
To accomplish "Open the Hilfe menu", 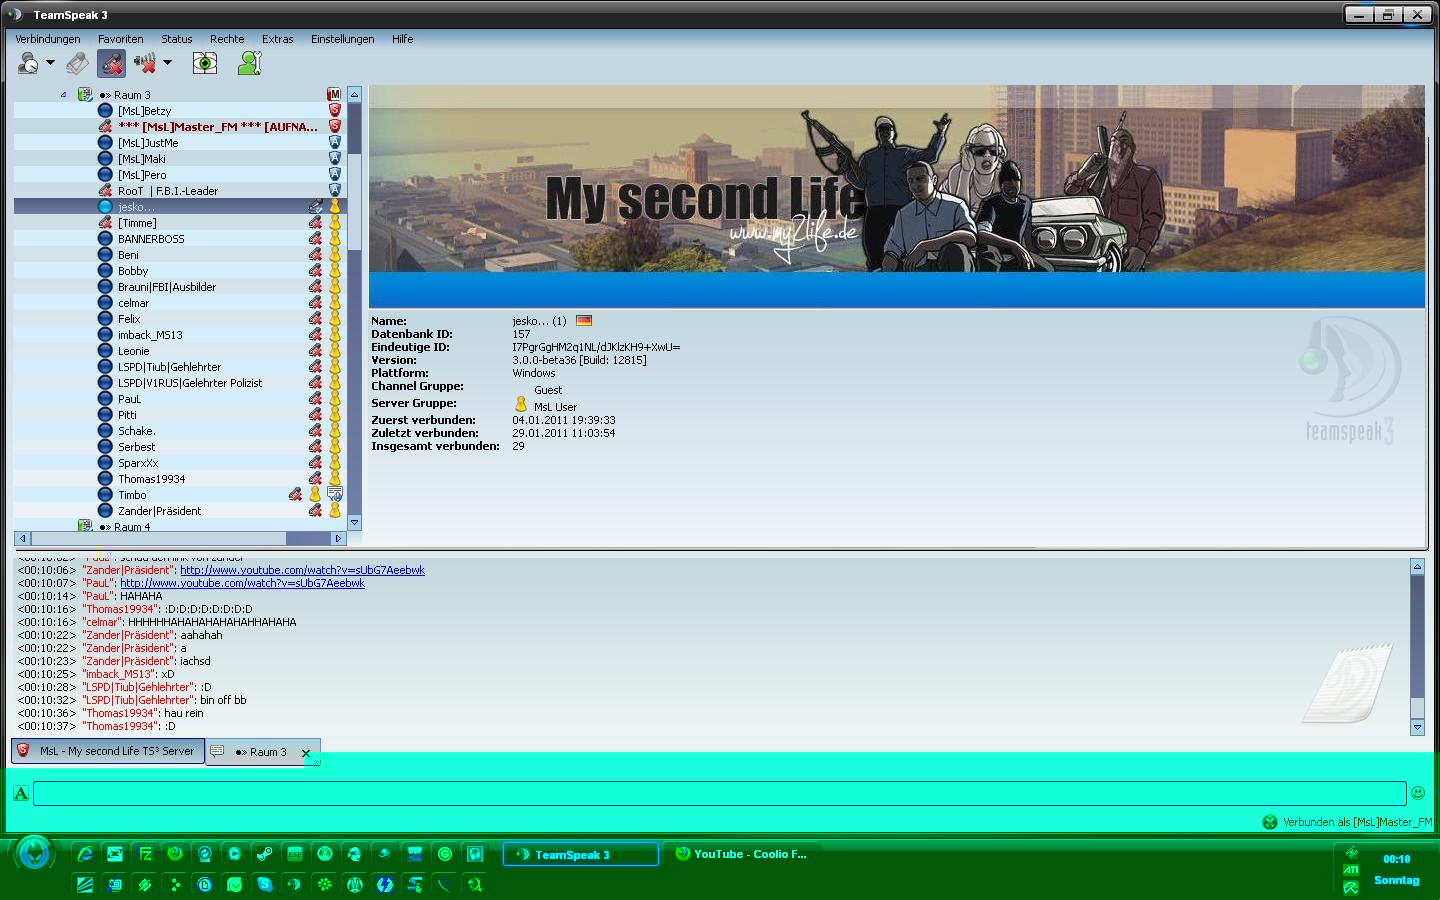I will click(x=403, y=39).
